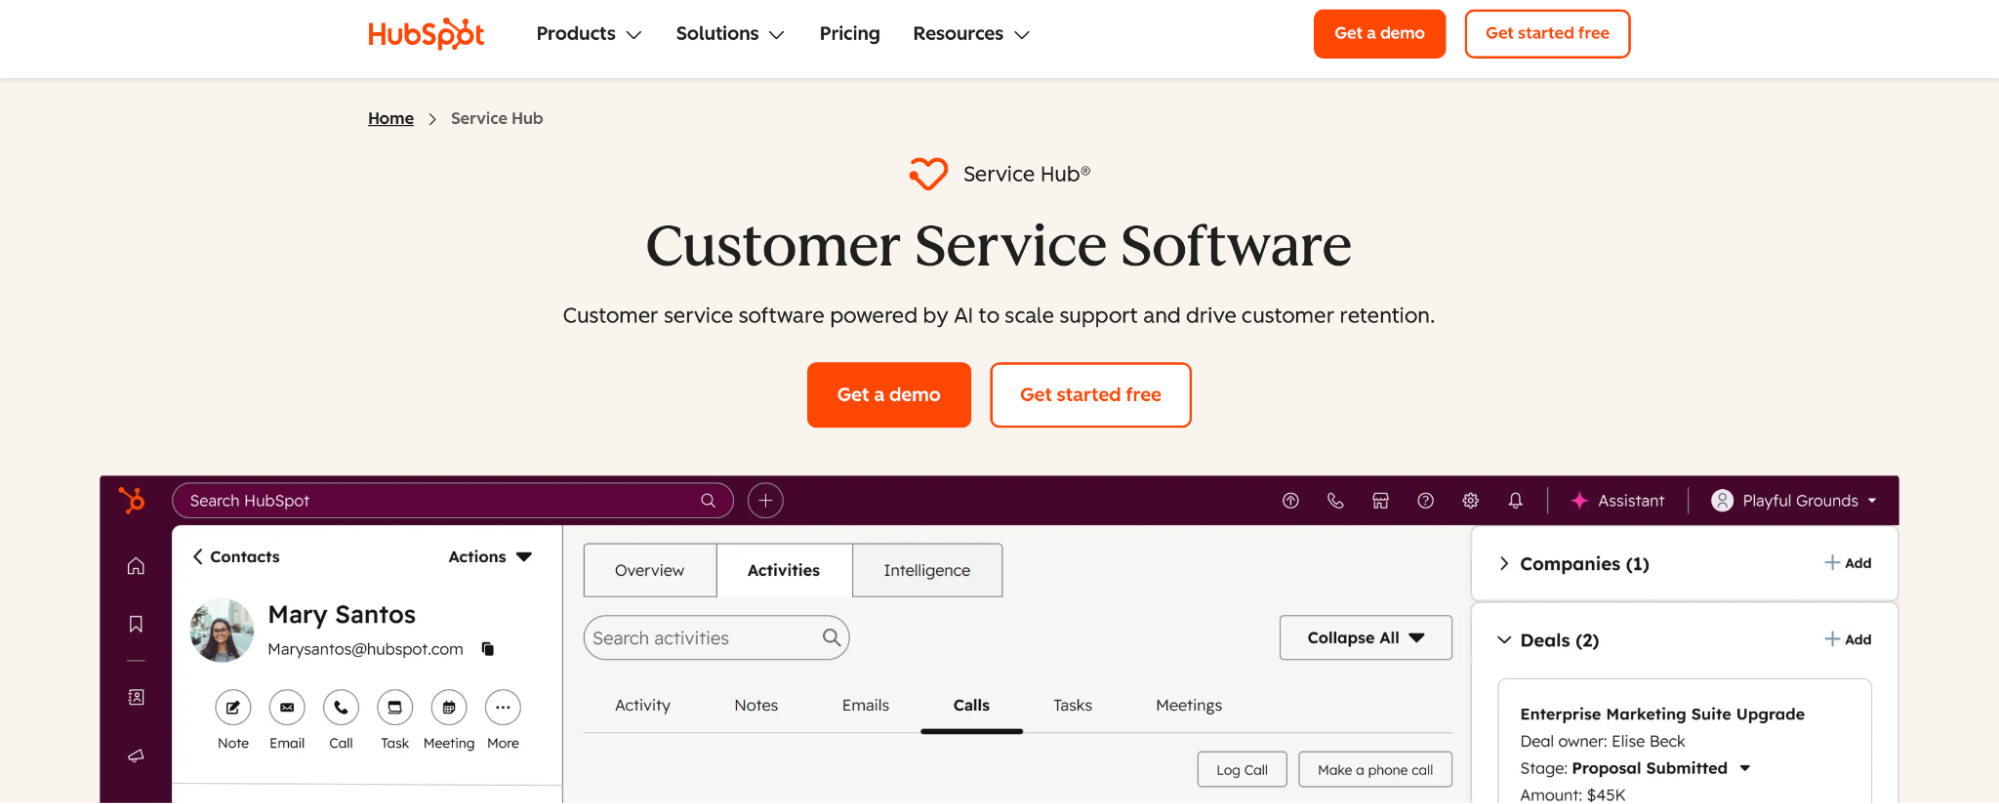Click the Note icon under Mary Santos
Viewport: 1999px width, 804px height.
[233, 707]
